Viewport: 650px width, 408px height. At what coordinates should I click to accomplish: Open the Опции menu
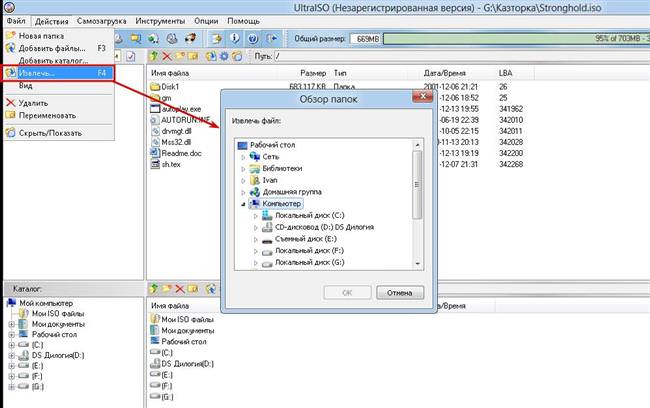click(206, 21)
